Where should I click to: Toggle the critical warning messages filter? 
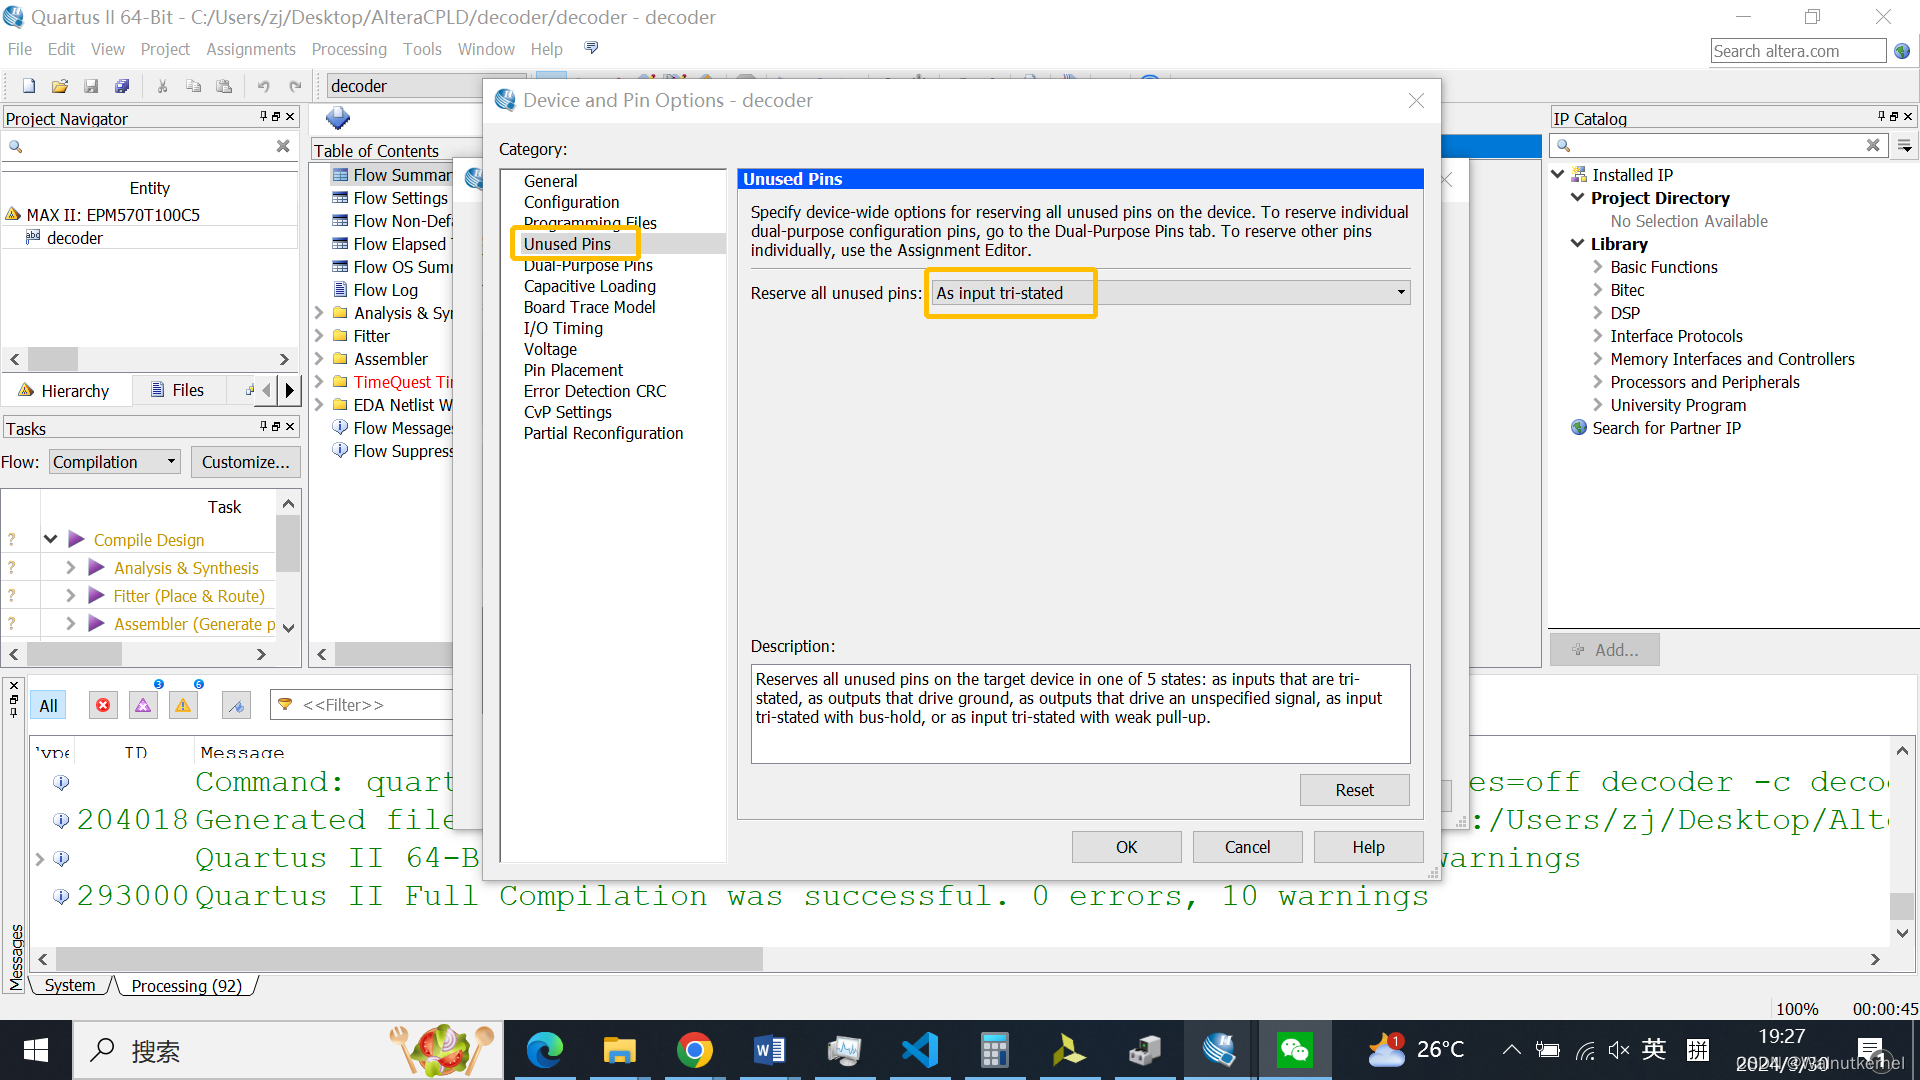(143, 705)
